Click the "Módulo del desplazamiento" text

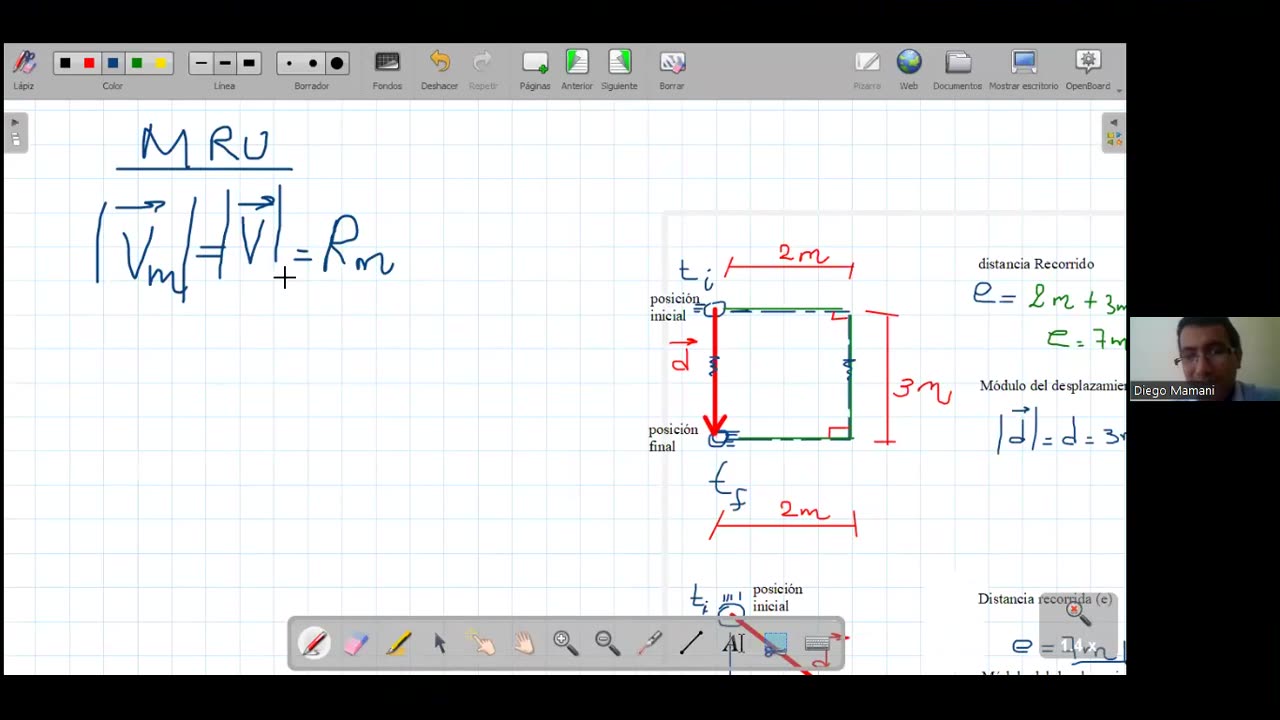(x=1053, y=386)
